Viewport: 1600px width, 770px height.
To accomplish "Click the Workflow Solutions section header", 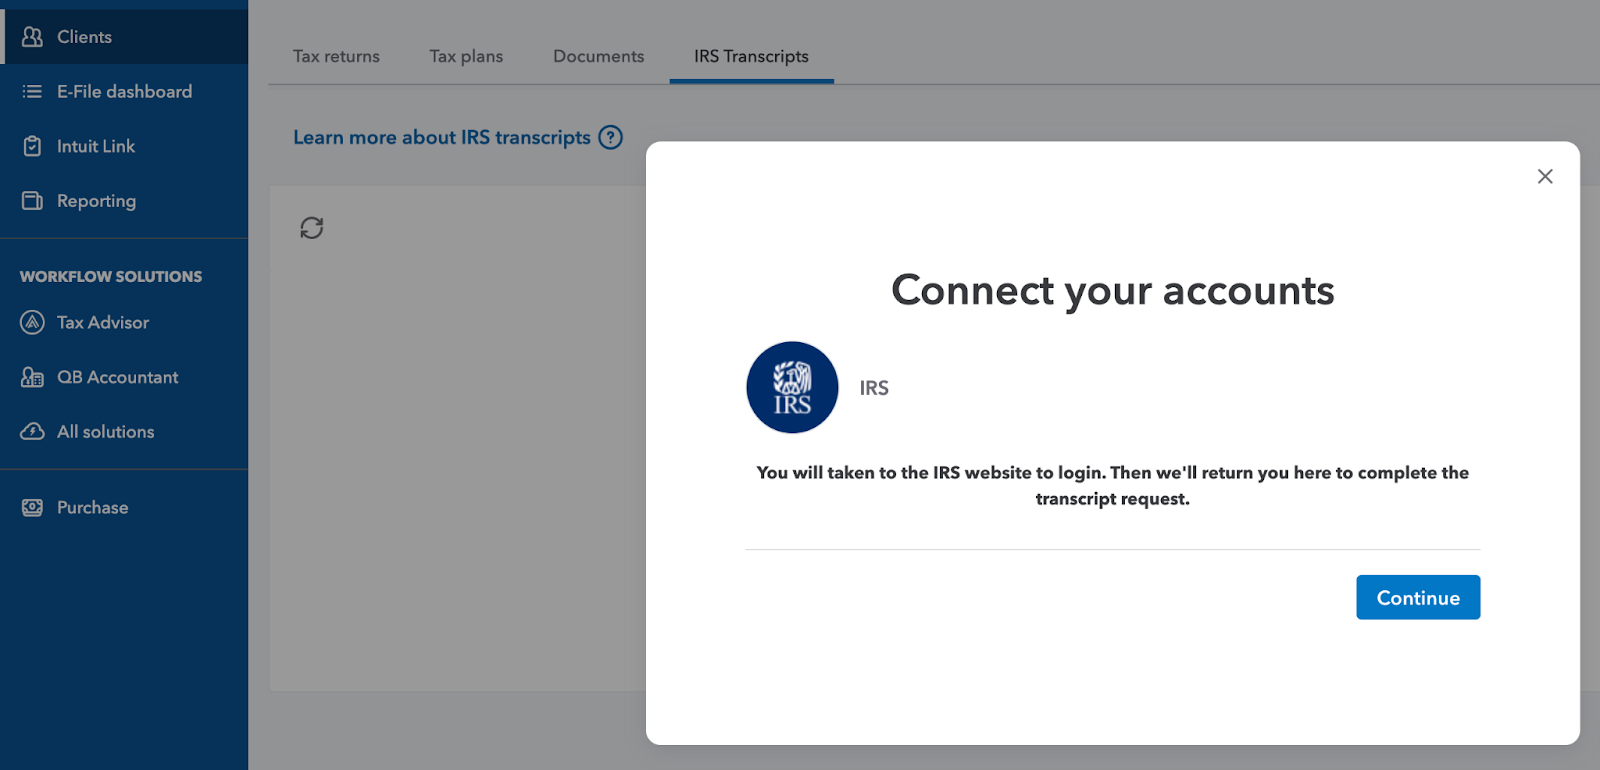I will pyautogui.click(x=111, y=277).
